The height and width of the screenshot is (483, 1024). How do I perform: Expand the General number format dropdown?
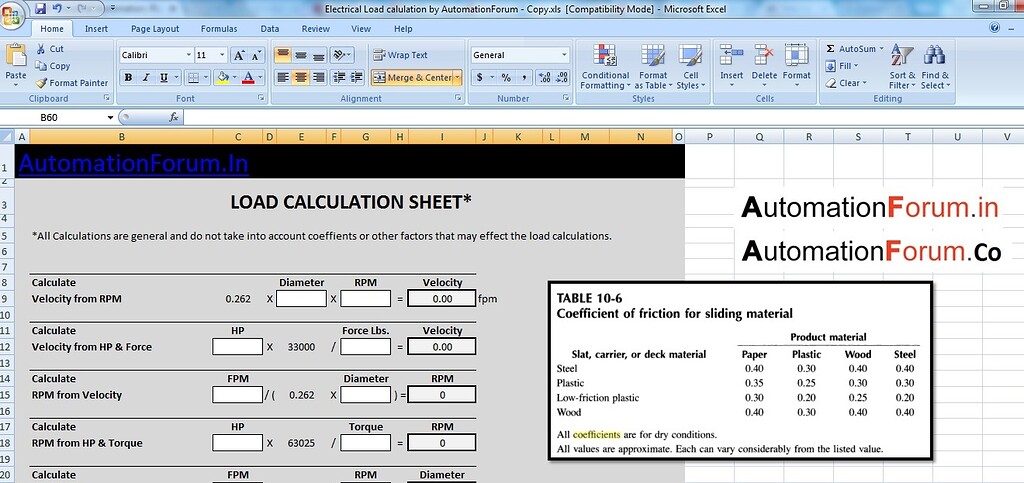tap(564, 56)
